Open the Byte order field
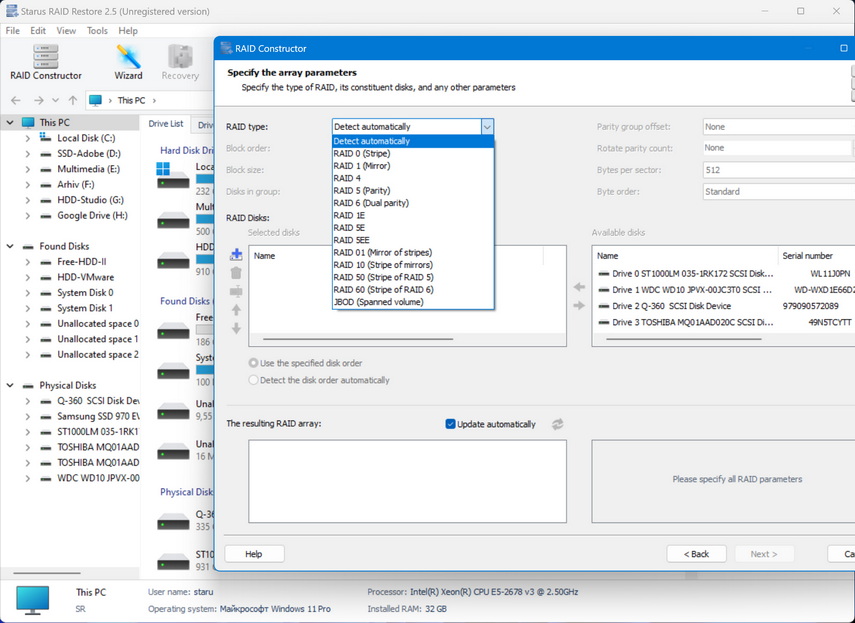Viewport: 855px width, 623px height. coord(779,192)
